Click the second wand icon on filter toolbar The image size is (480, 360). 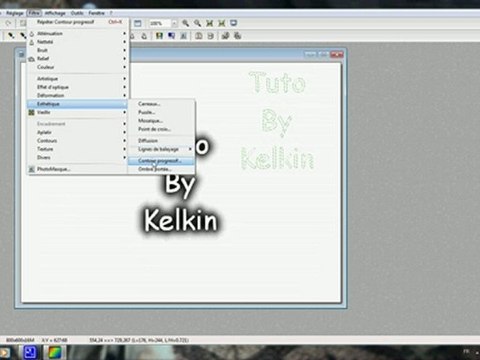[23, 36]
